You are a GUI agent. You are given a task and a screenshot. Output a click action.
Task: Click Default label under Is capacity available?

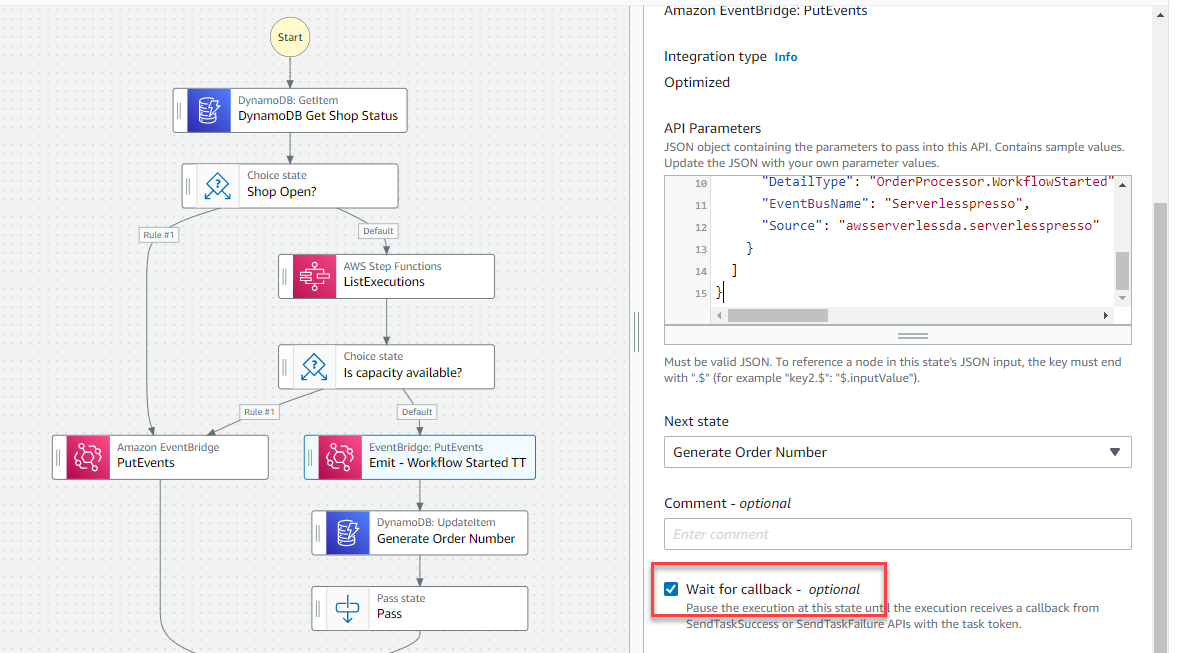pos(417,412)
